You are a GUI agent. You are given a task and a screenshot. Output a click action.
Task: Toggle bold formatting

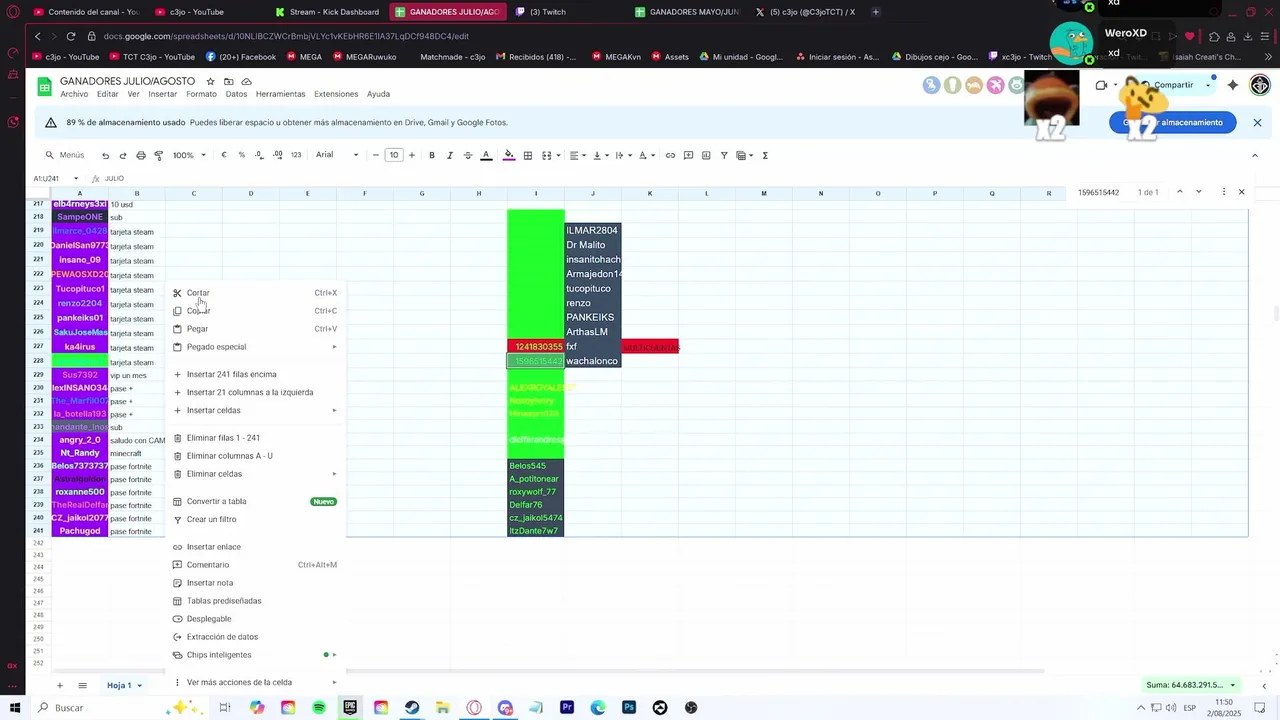pos(432,155)
